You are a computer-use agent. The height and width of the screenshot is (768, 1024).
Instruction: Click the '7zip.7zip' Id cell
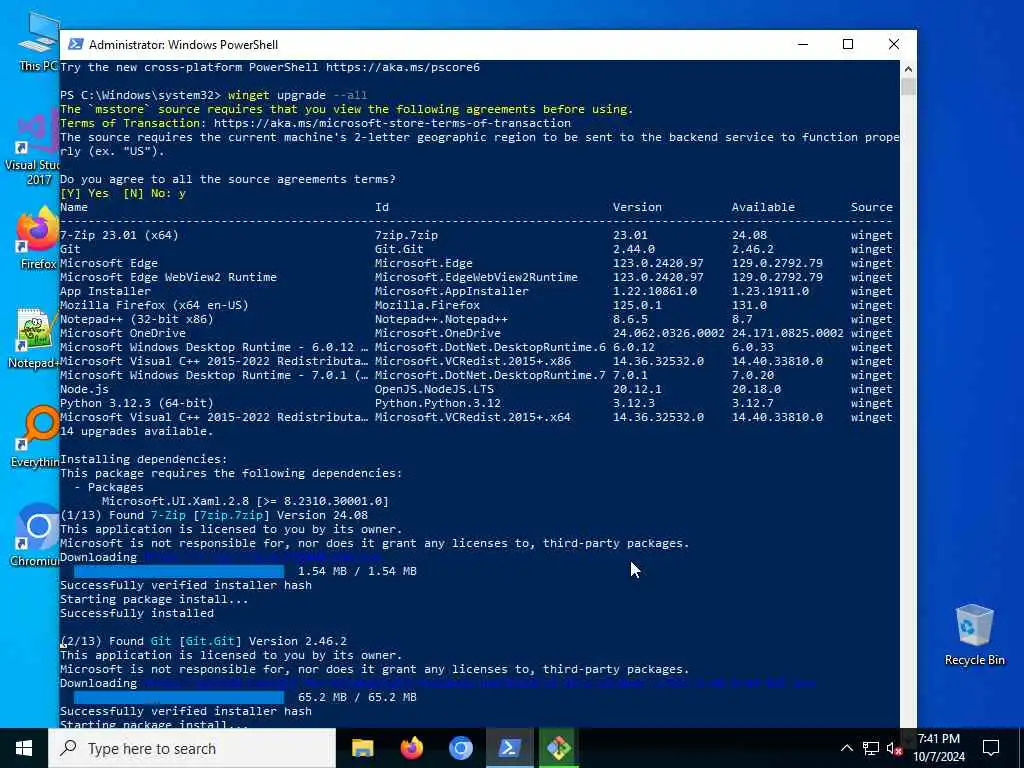[406, 235]
